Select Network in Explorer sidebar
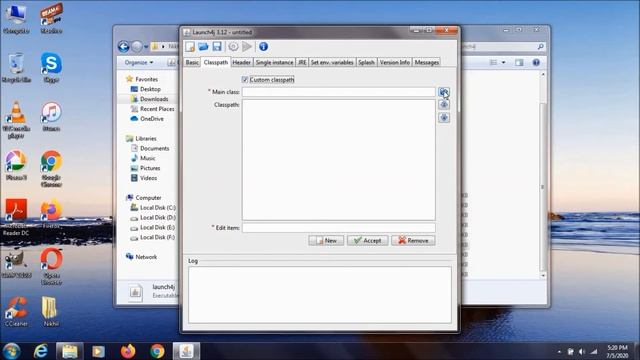The width and height of the screenshot is (640, 360). tap(146, 257)
